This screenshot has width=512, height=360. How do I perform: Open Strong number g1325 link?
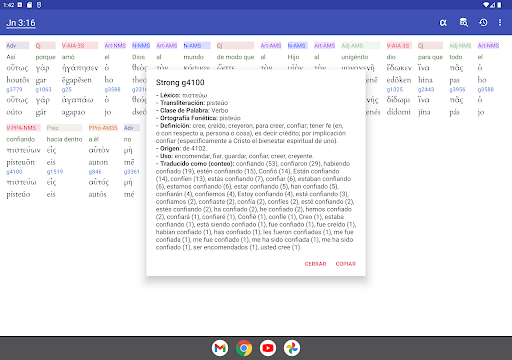click(x=395, y=89)
